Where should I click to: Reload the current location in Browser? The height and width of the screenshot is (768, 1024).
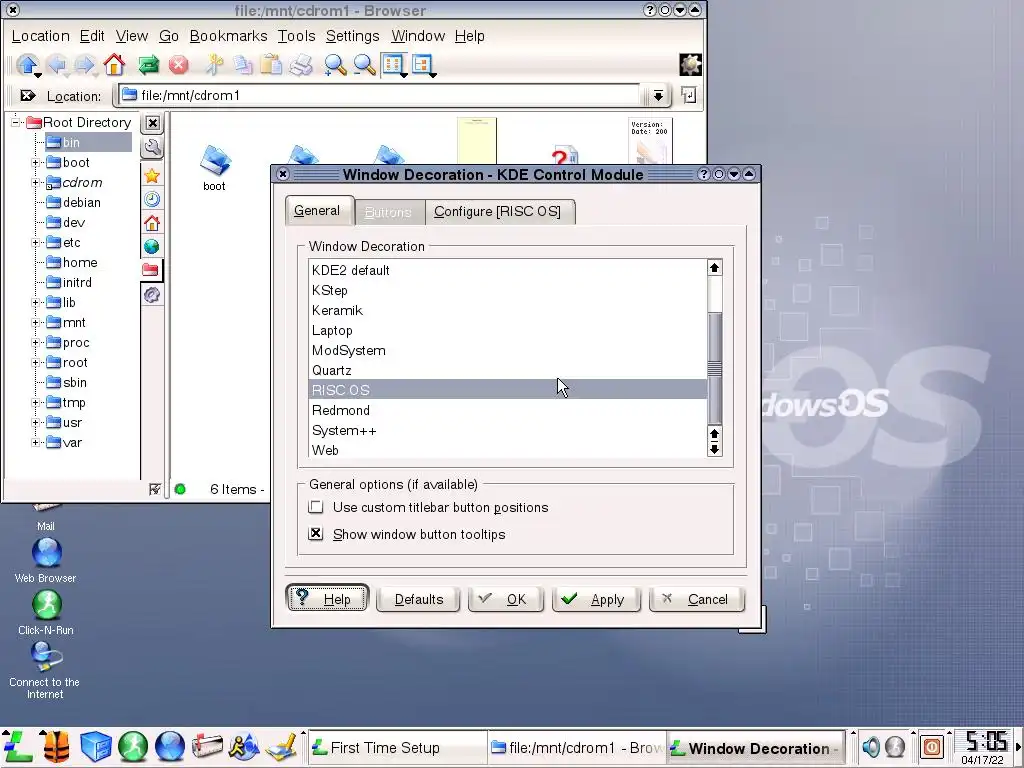pos(149,65)
